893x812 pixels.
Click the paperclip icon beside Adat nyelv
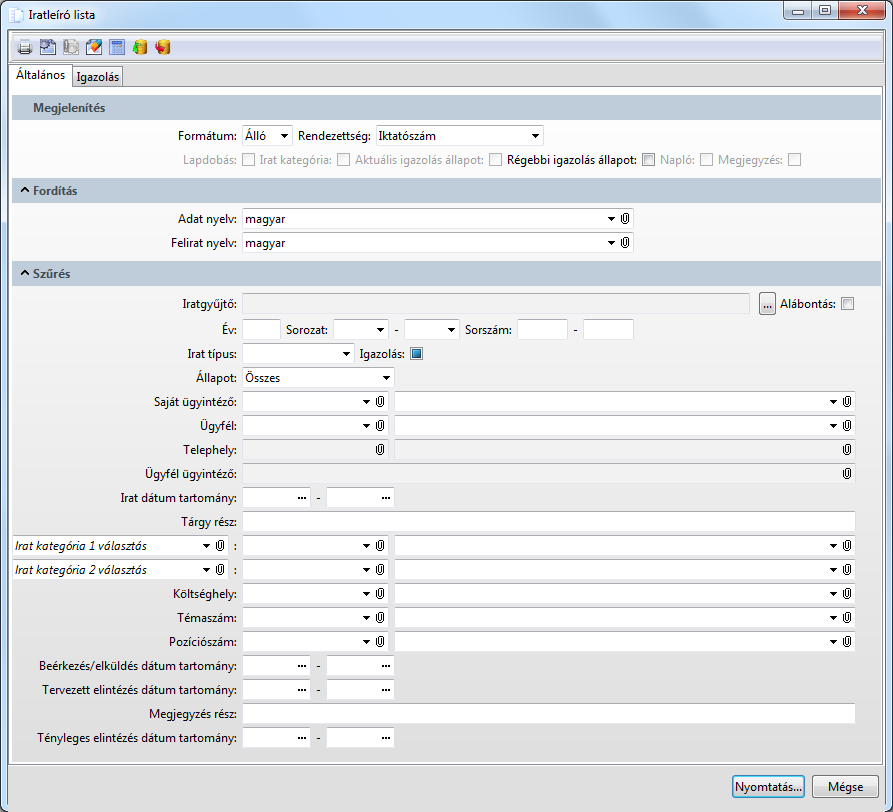coord(625,218)
